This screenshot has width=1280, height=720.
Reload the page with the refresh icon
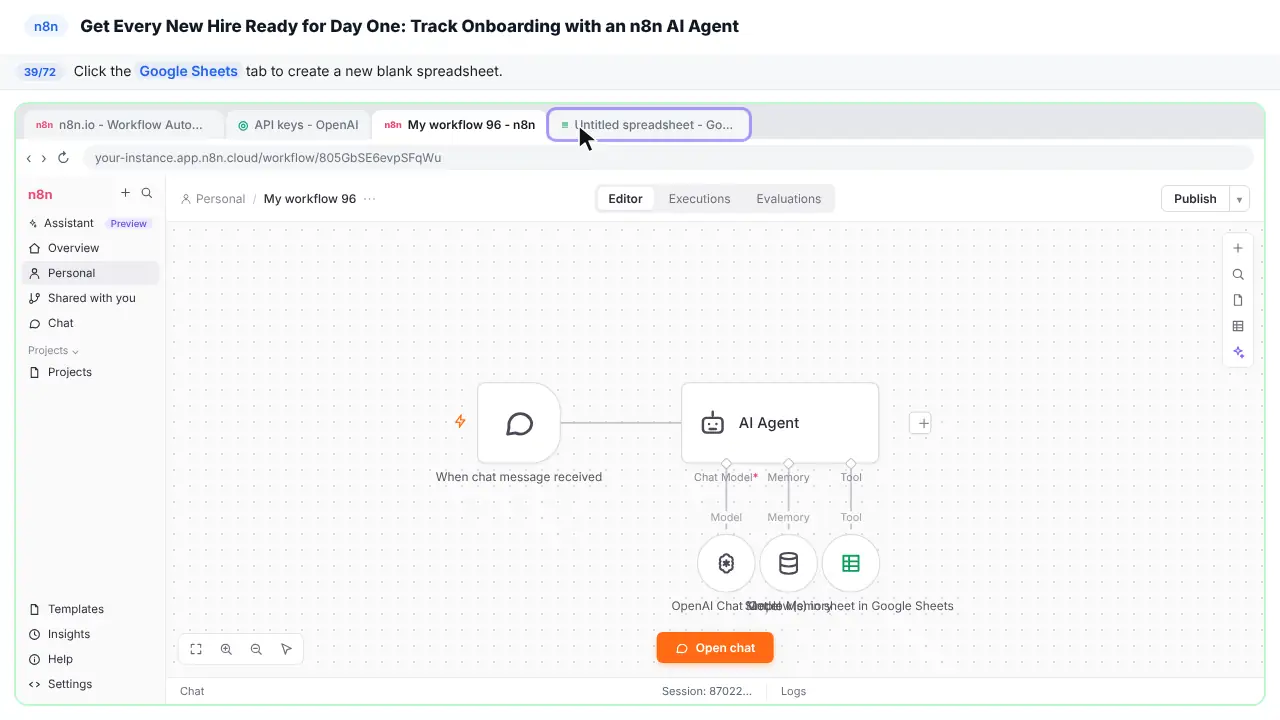pos(63,158)
